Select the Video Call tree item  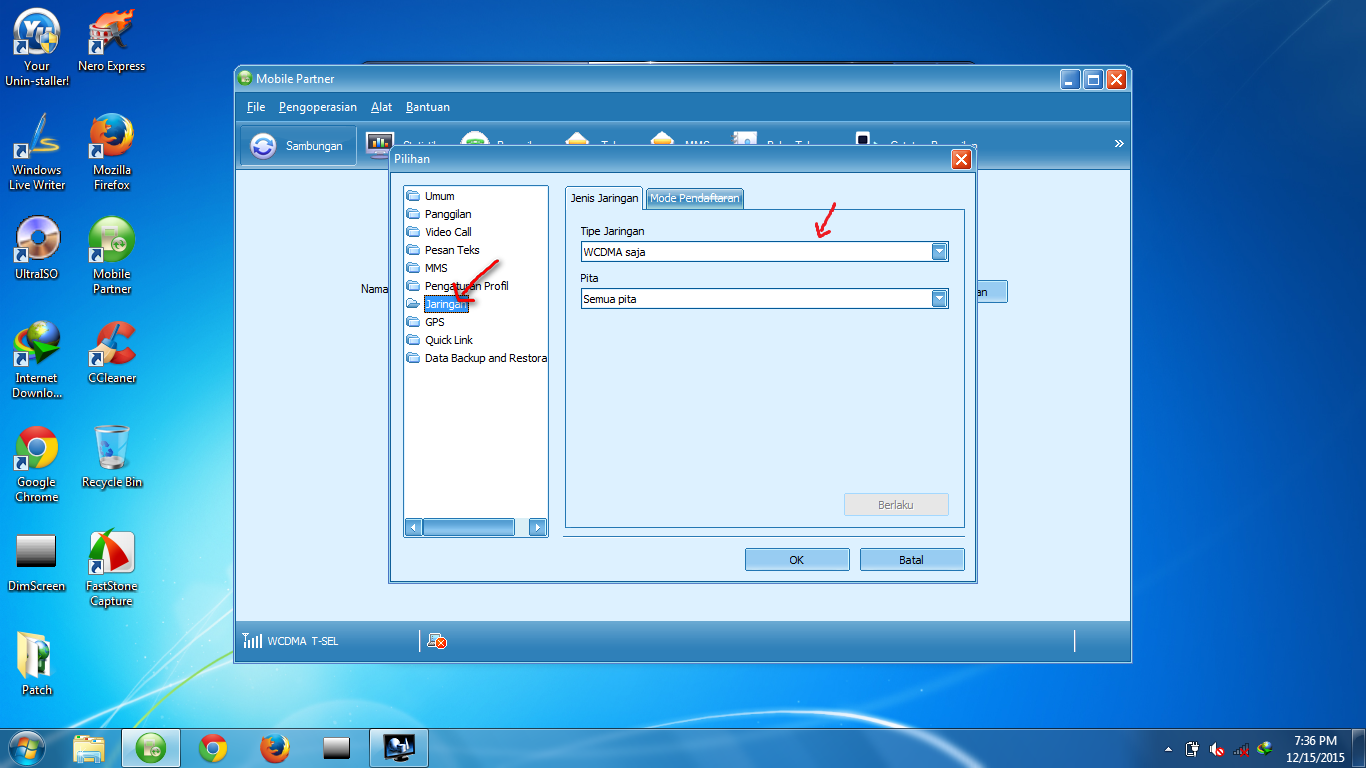coord(448,232)
